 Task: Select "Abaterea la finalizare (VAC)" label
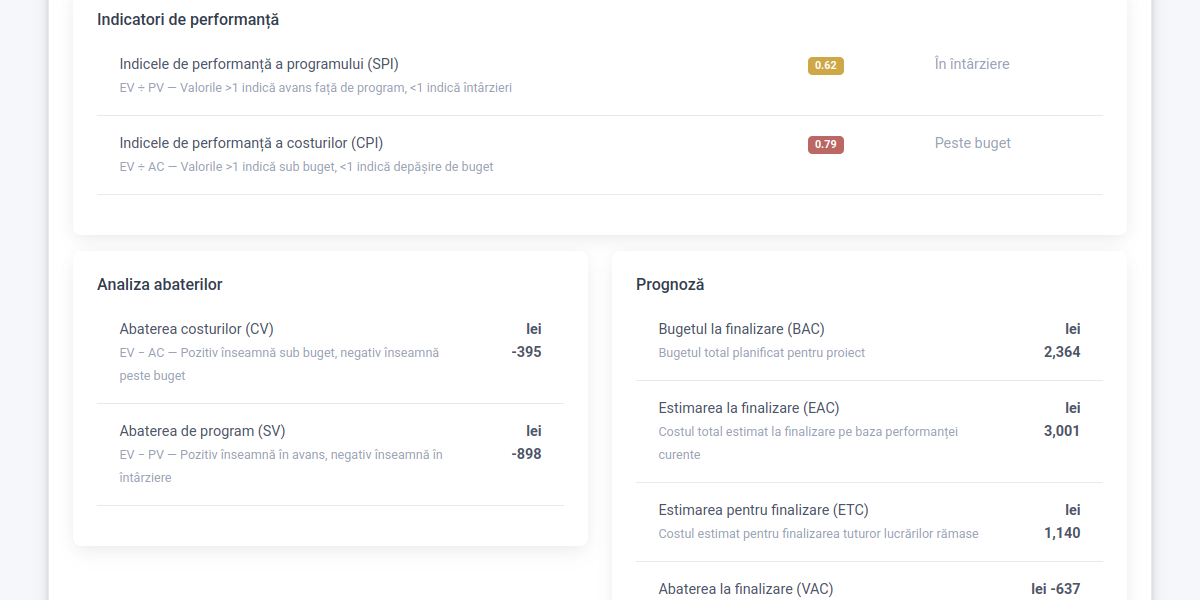click(x=745, y=589)
